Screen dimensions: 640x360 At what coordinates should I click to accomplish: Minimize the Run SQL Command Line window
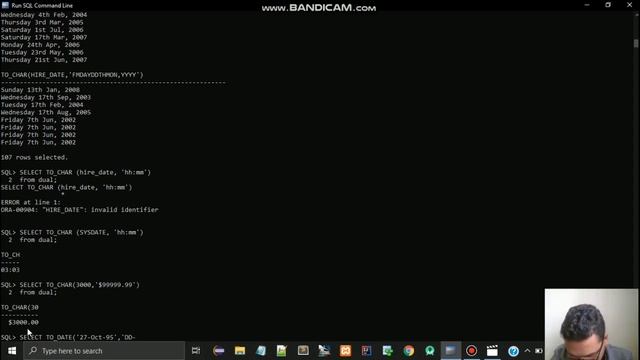point(587,5)
